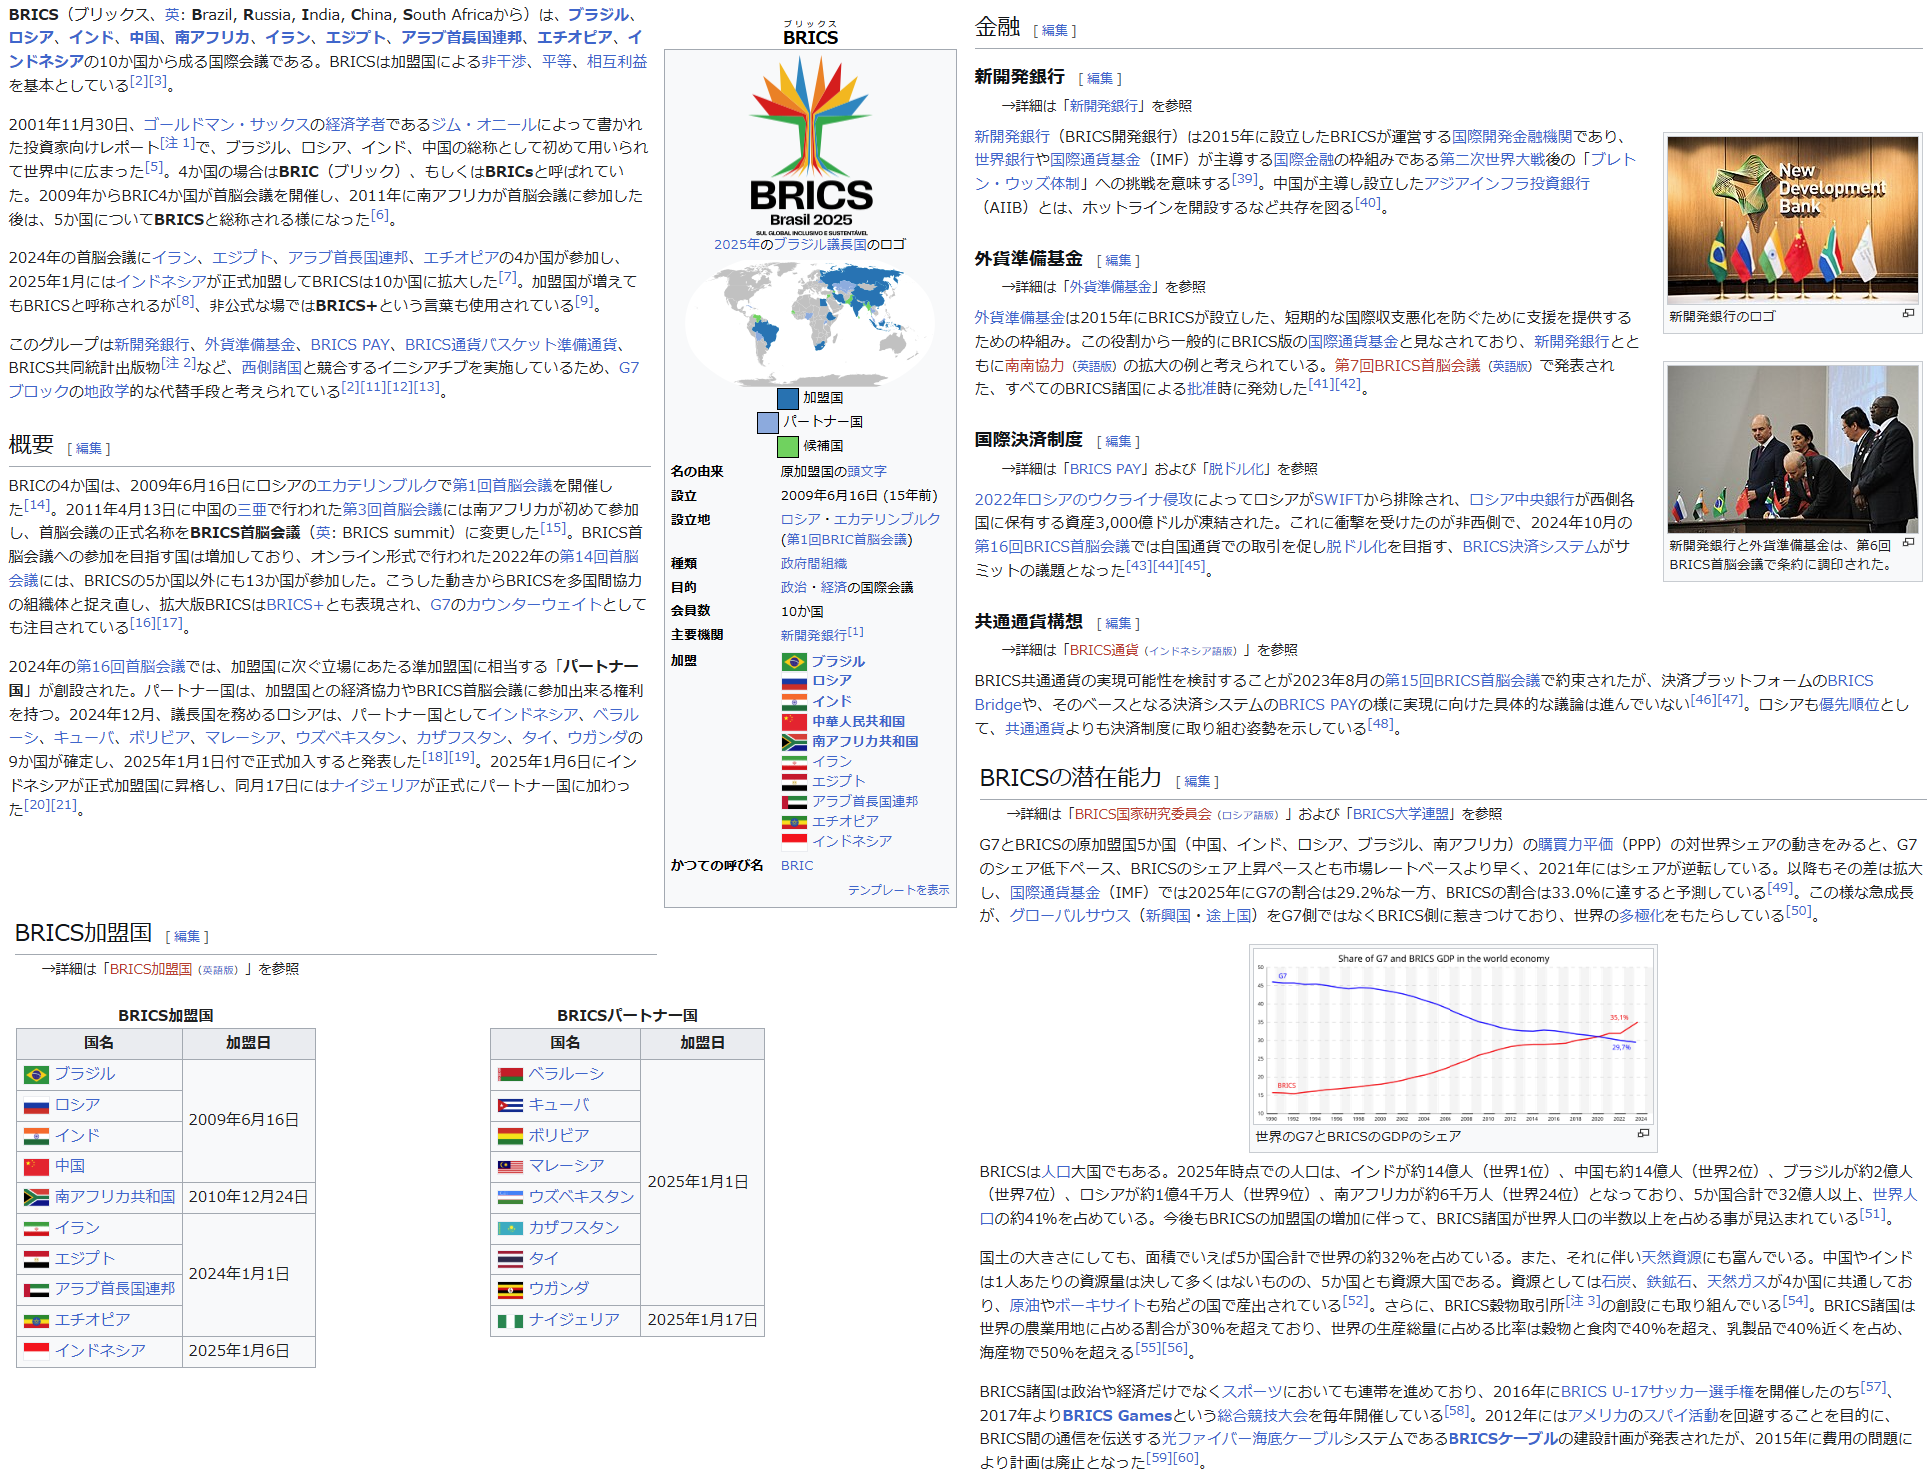Click the Malaysia flag in partner table
The image size is (1929, 1480).
(x=511, y=1167)
